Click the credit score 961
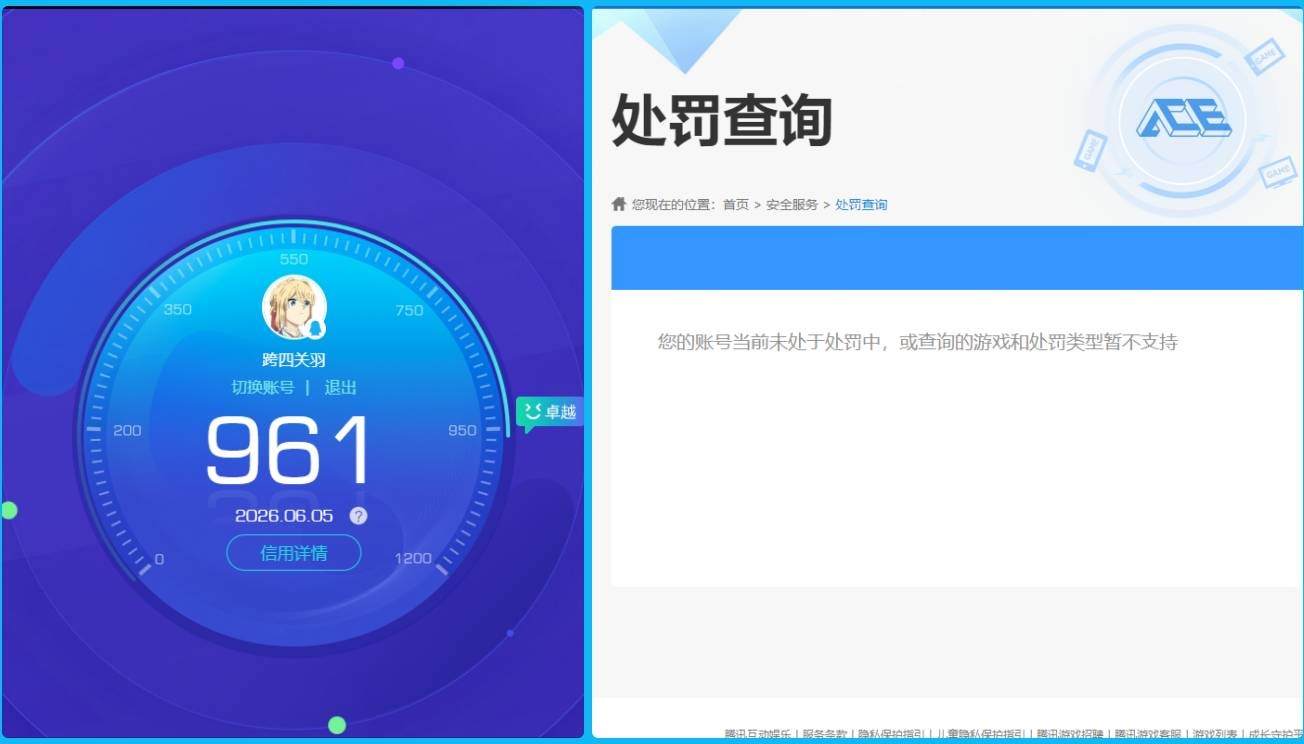Image resolution: width=1304 pixels, height=744 pixels. pos(288,451)
